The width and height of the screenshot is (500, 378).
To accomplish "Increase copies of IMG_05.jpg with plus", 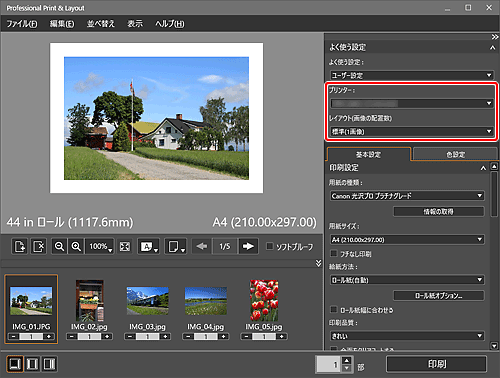I will [x=282, y=337].
